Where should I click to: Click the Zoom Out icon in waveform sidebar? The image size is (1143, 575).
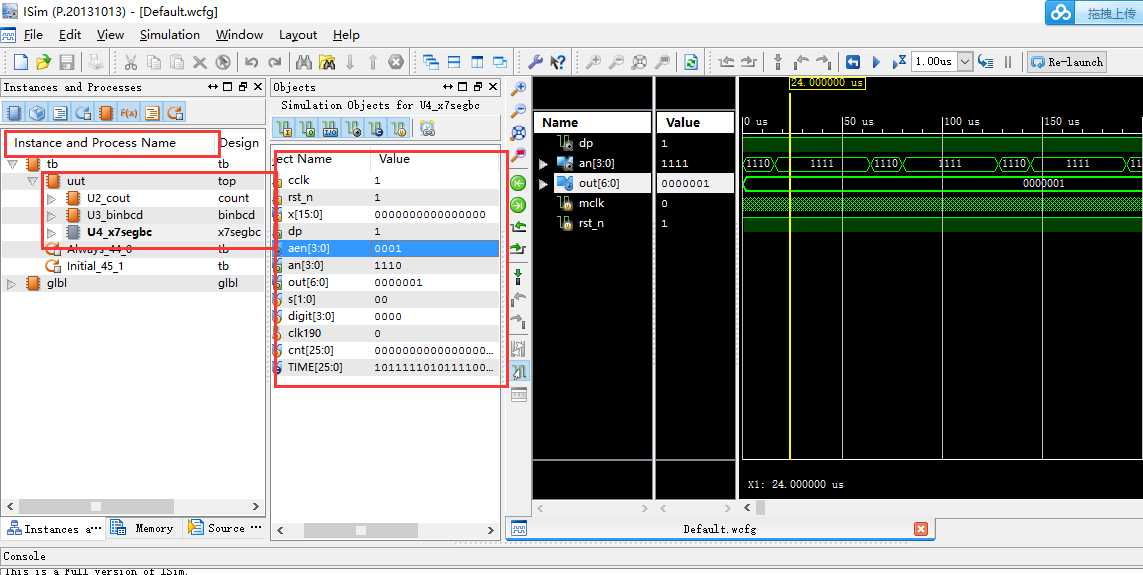pos(518,111)
